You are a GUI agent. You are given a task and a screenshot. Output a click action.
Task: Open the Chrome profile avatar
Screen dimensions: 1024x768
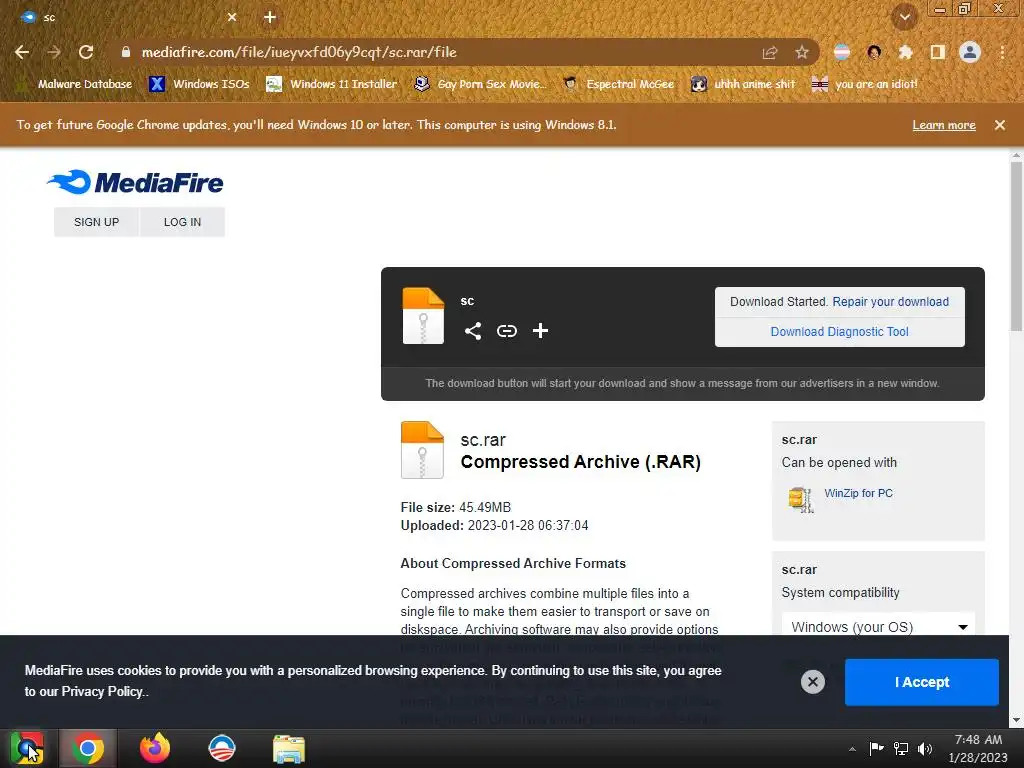[x=970, y=52]
